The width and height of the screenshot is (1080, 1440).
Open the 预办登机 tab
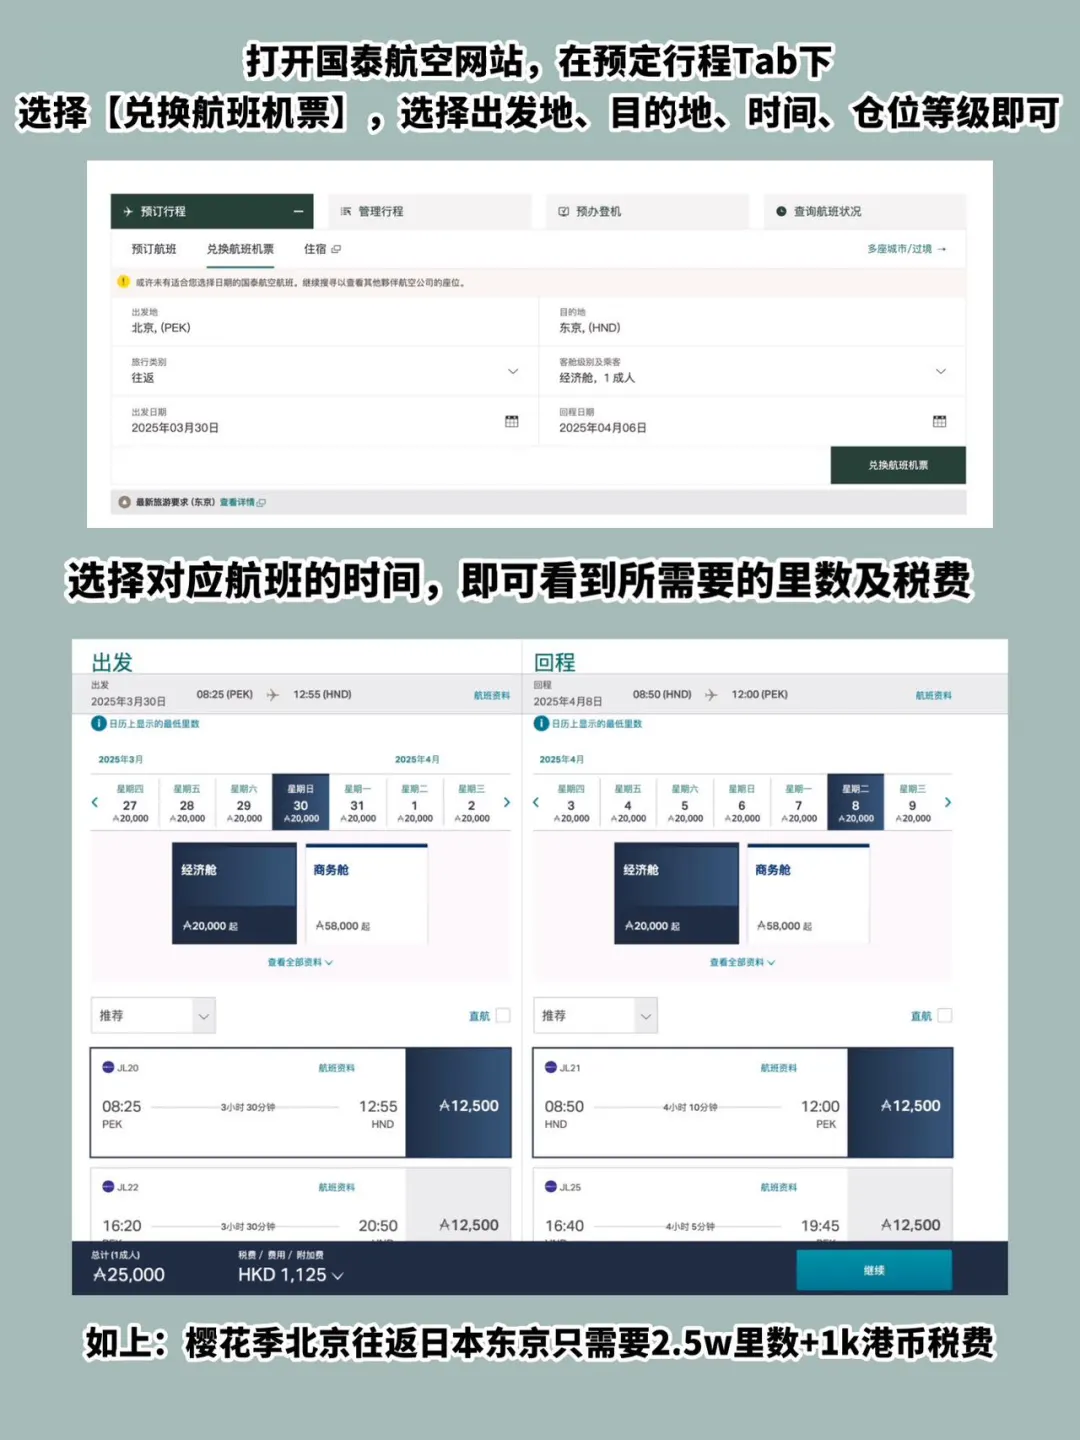tap(648, 211)
